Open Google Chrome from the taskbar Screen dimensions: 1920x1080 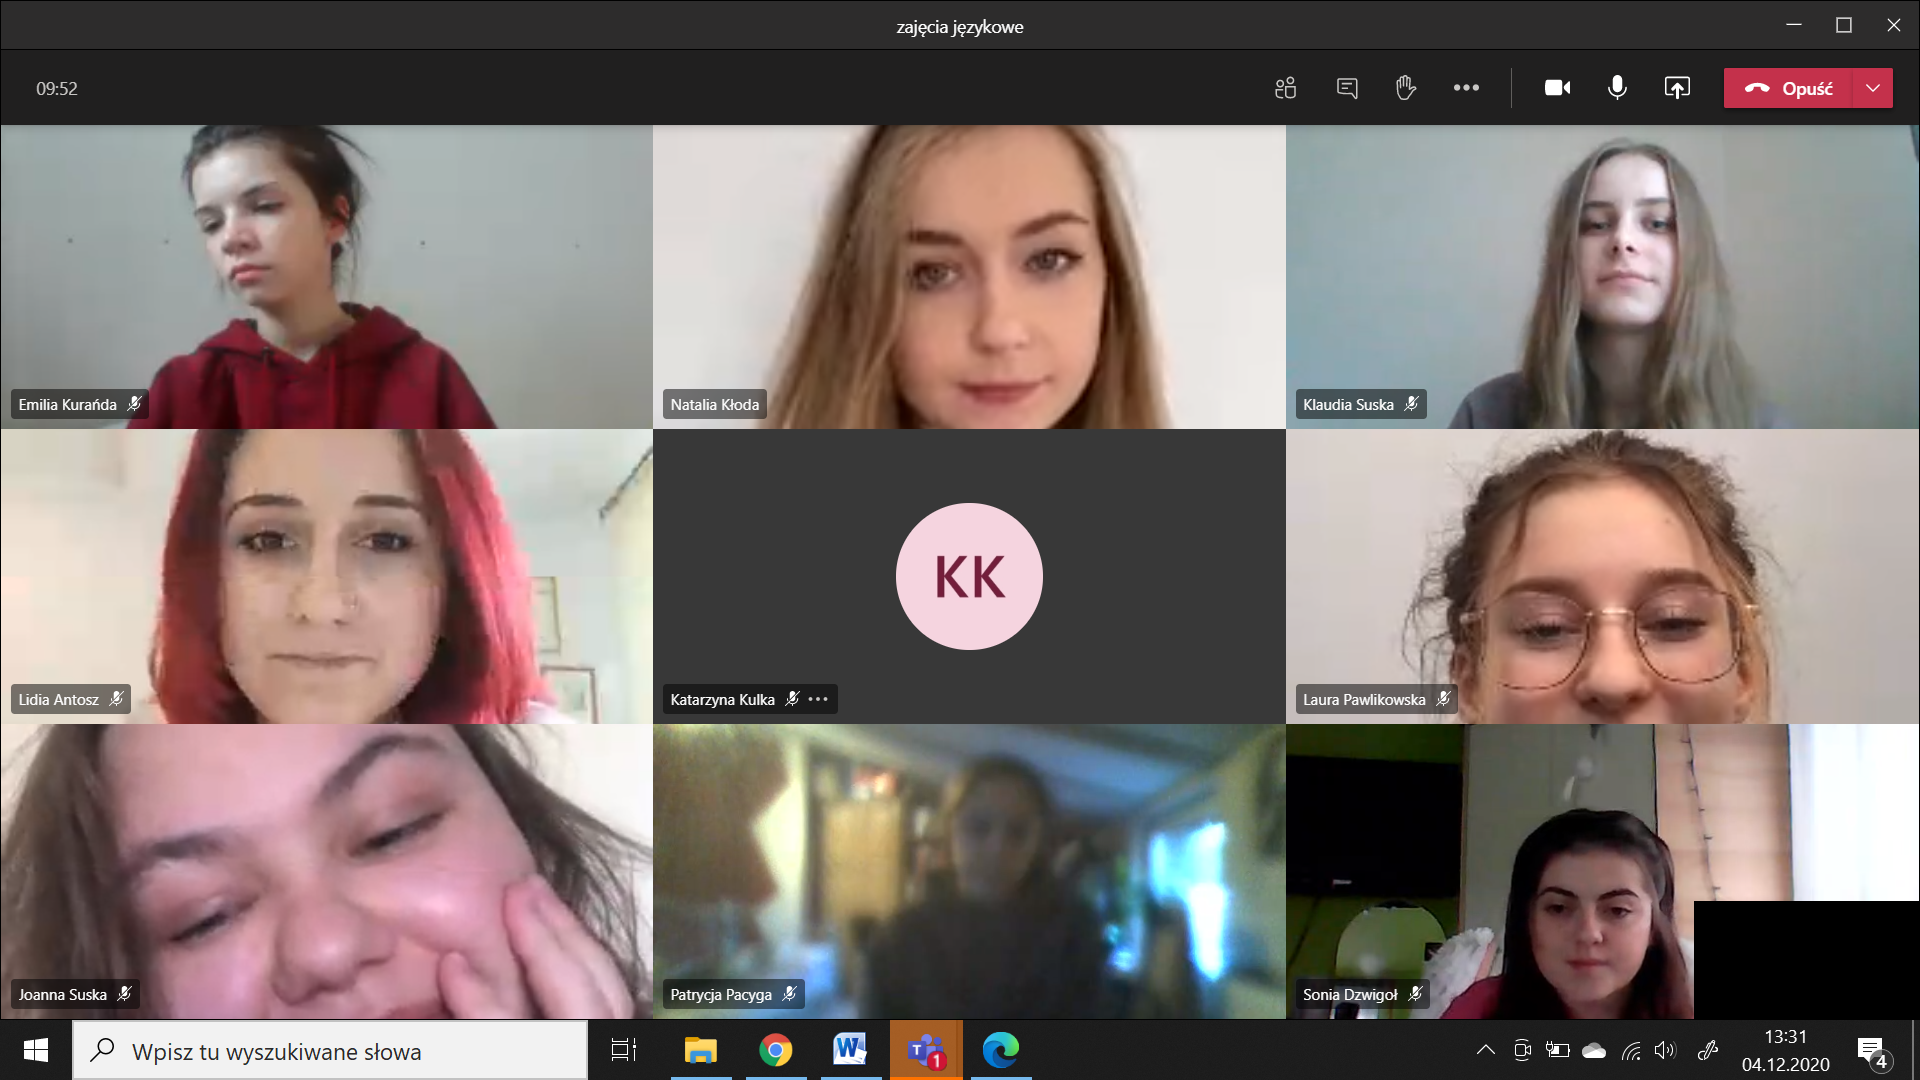[x=775, y=1050]
